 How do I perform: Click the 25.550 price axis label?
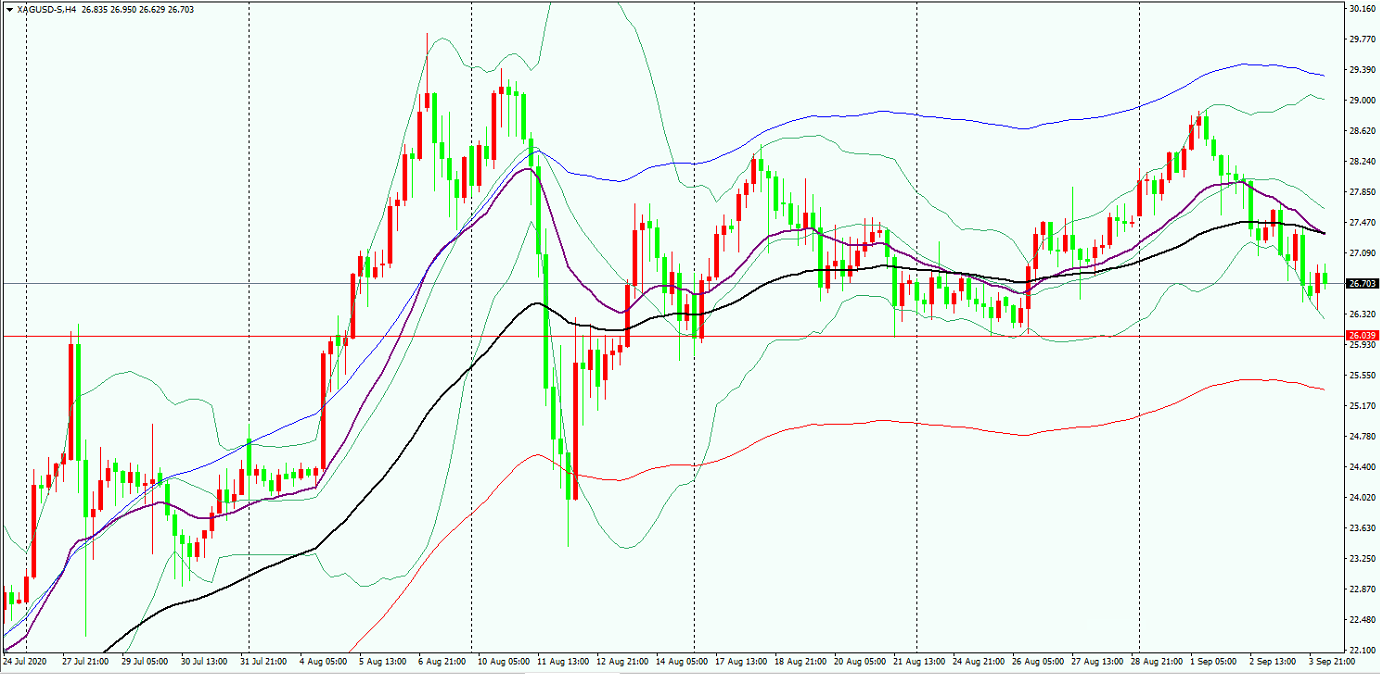[x=1361, y=375]
